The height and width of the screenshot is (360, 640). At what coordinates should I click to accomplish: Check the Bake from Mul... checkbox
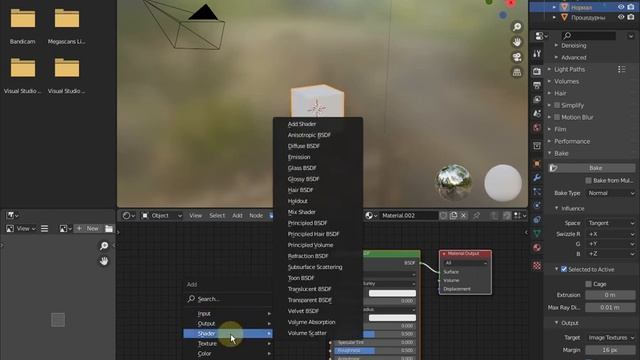pyautogui.click(x=588, y=180)
